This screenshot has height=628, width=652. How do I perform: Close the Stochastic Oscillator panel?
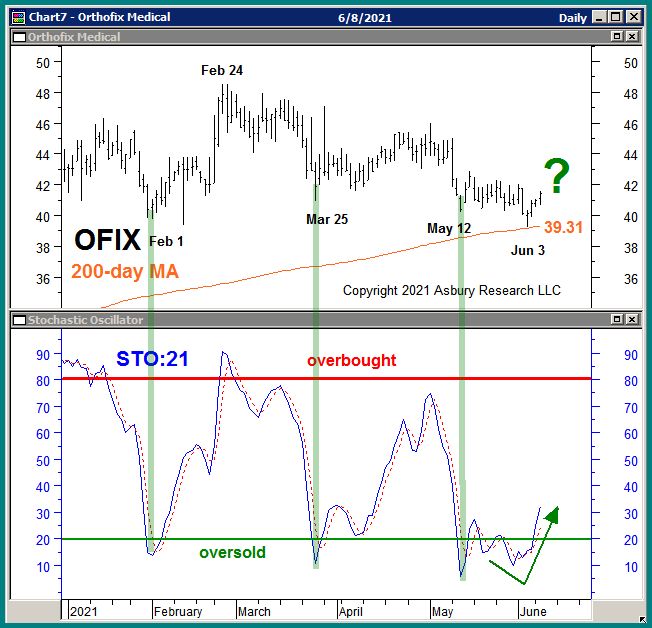point(632,320)
